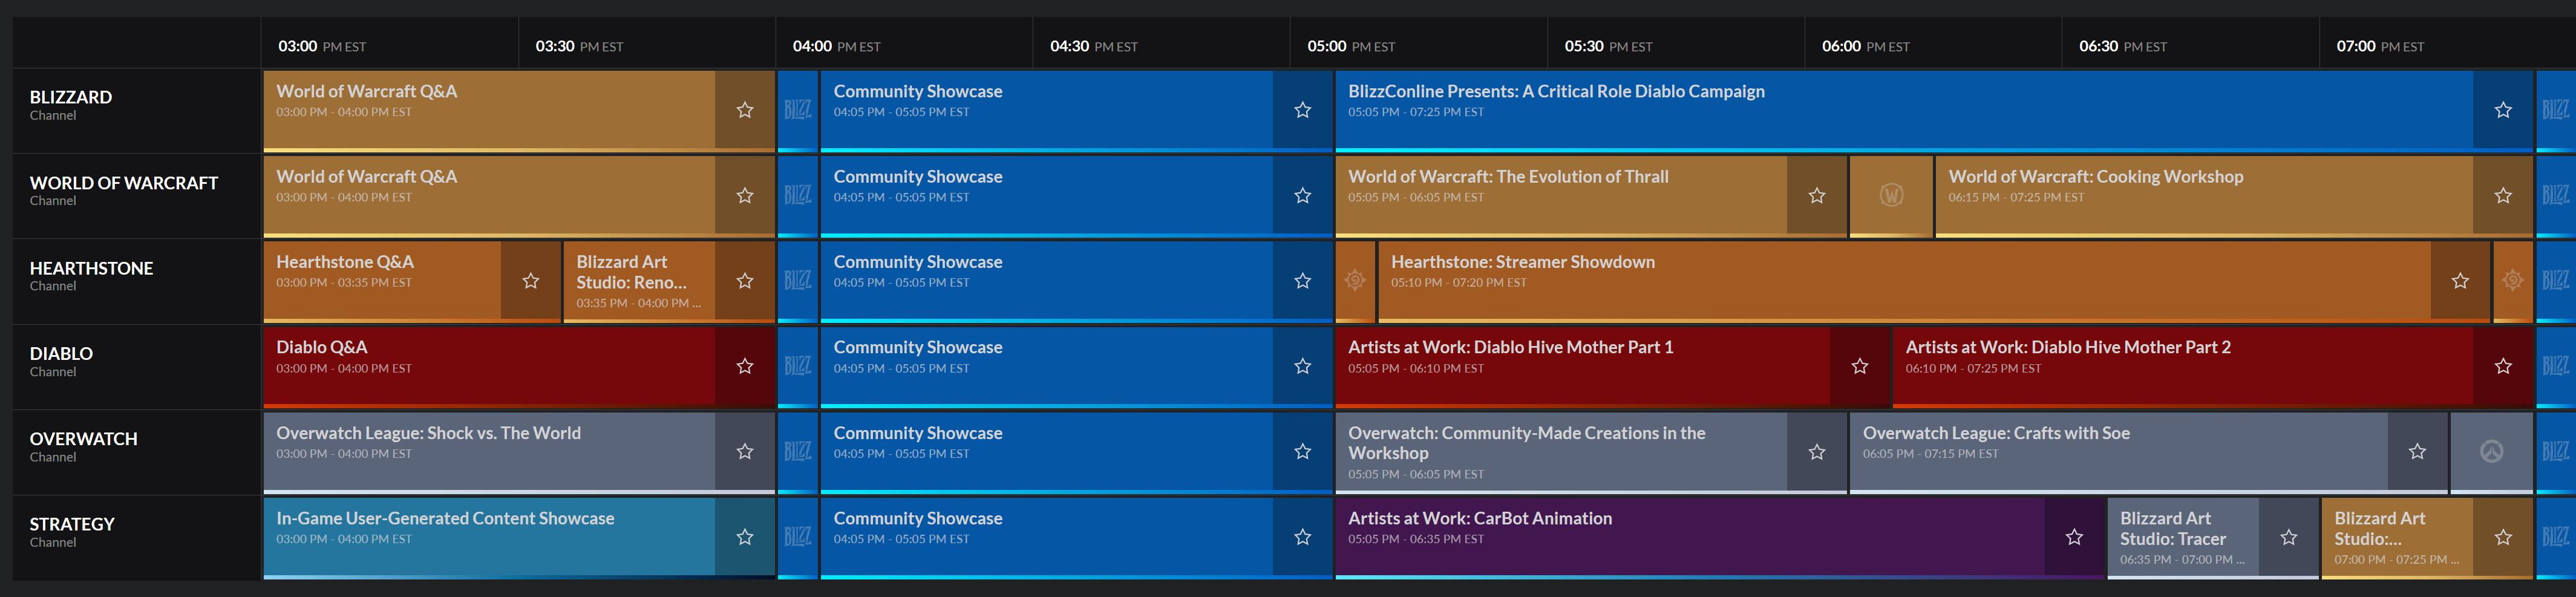Screen dimensions: 2576x597
Task: Favorite Diablo Hive Mother Part 2
Action: (2503, 366)
